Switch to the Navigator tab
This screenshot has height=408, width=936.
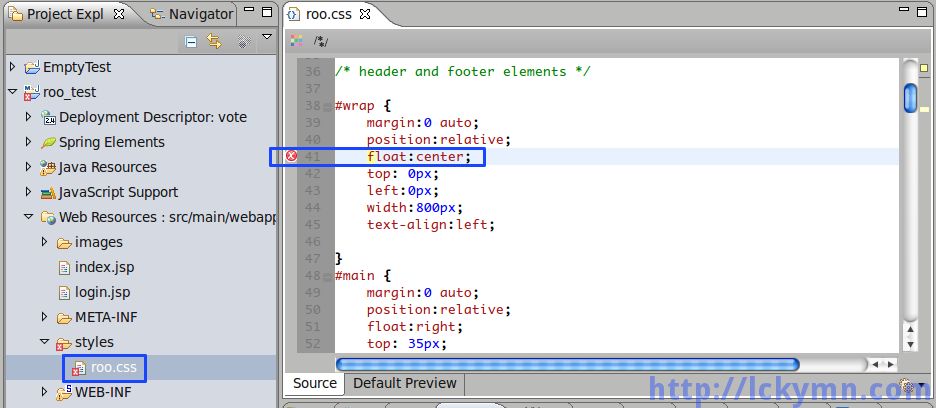click(192, 14)
